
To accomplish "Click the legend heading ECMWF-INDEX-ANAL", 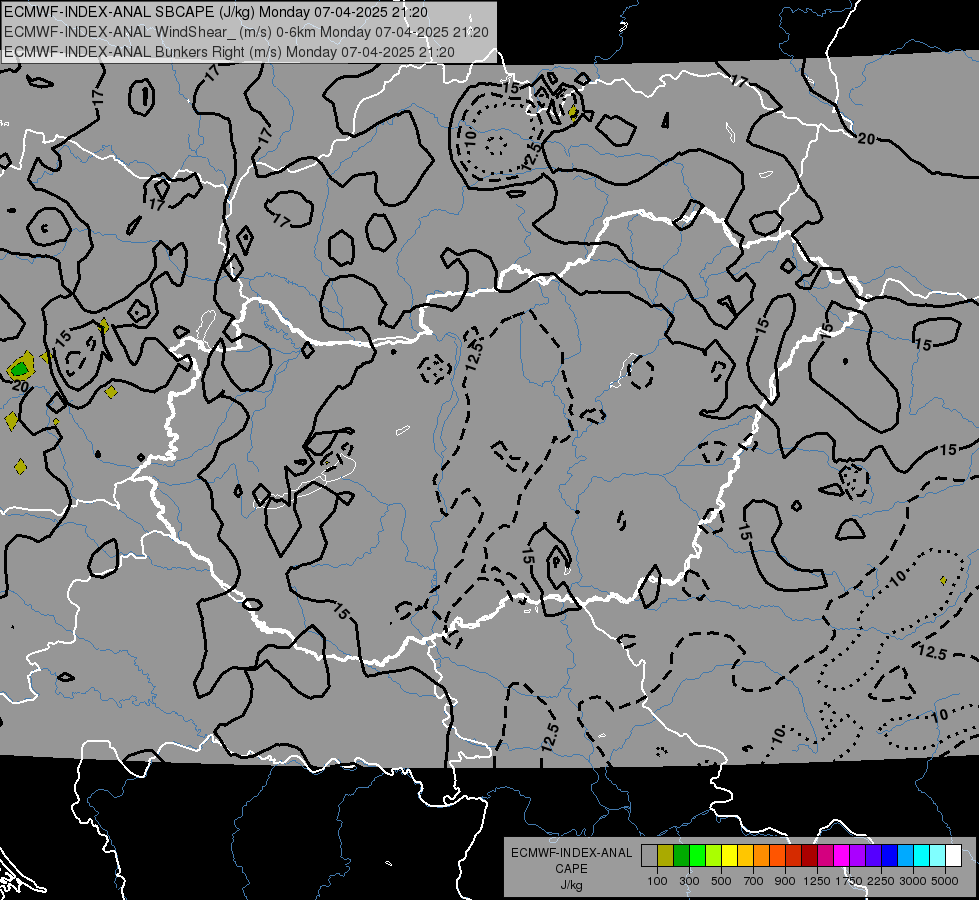I will [571, 853].
